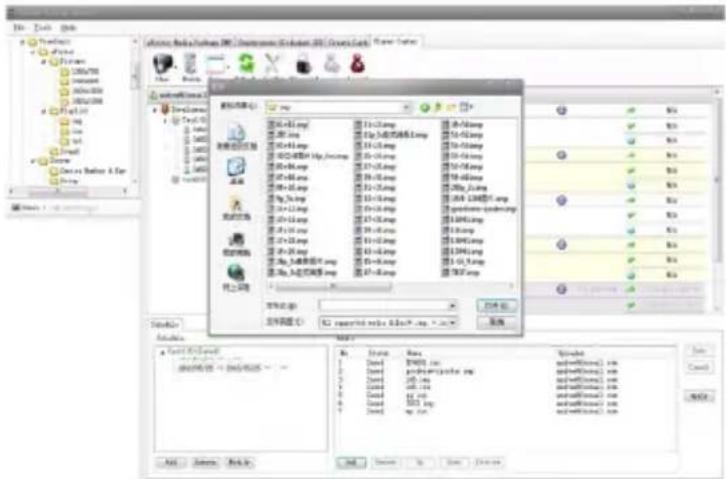Image resolution: width=726 pixels, height=479 pixels.
Task: Click the Cancel (取消) button in the file dialog
Action: tap(496, 322)
